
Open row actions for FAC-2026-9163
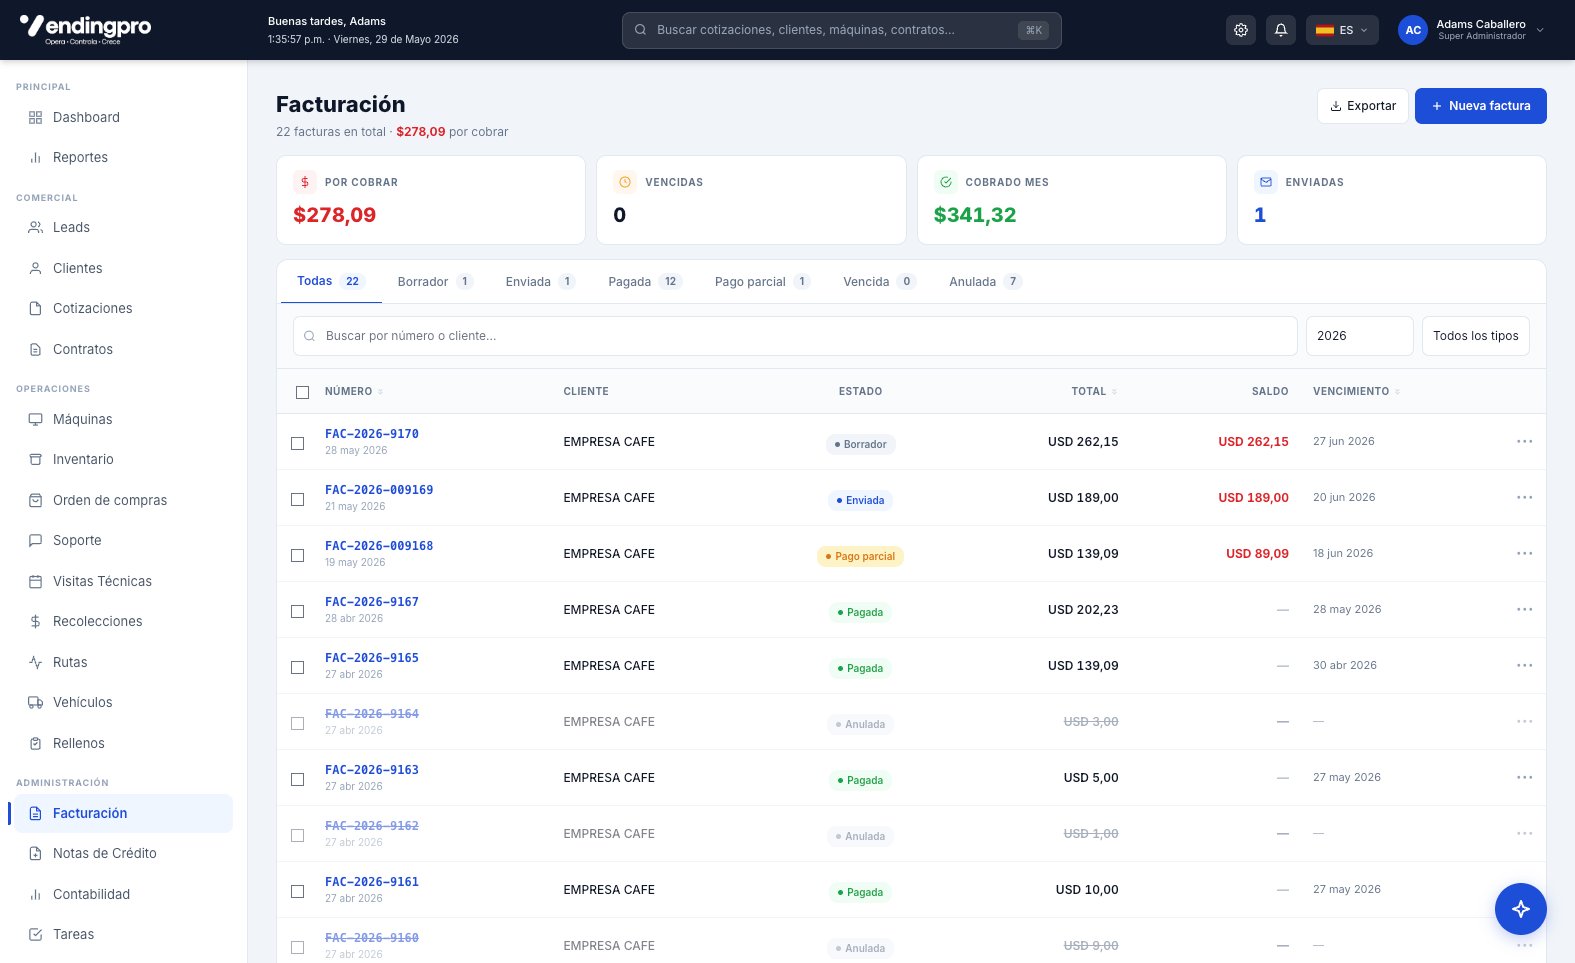point(1524,777)
